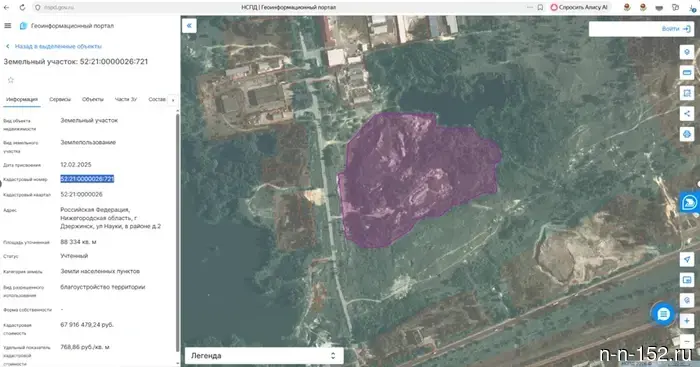Open the Информация tab
700x367 pixels.
pyautogui.click(x=22, y=100)
